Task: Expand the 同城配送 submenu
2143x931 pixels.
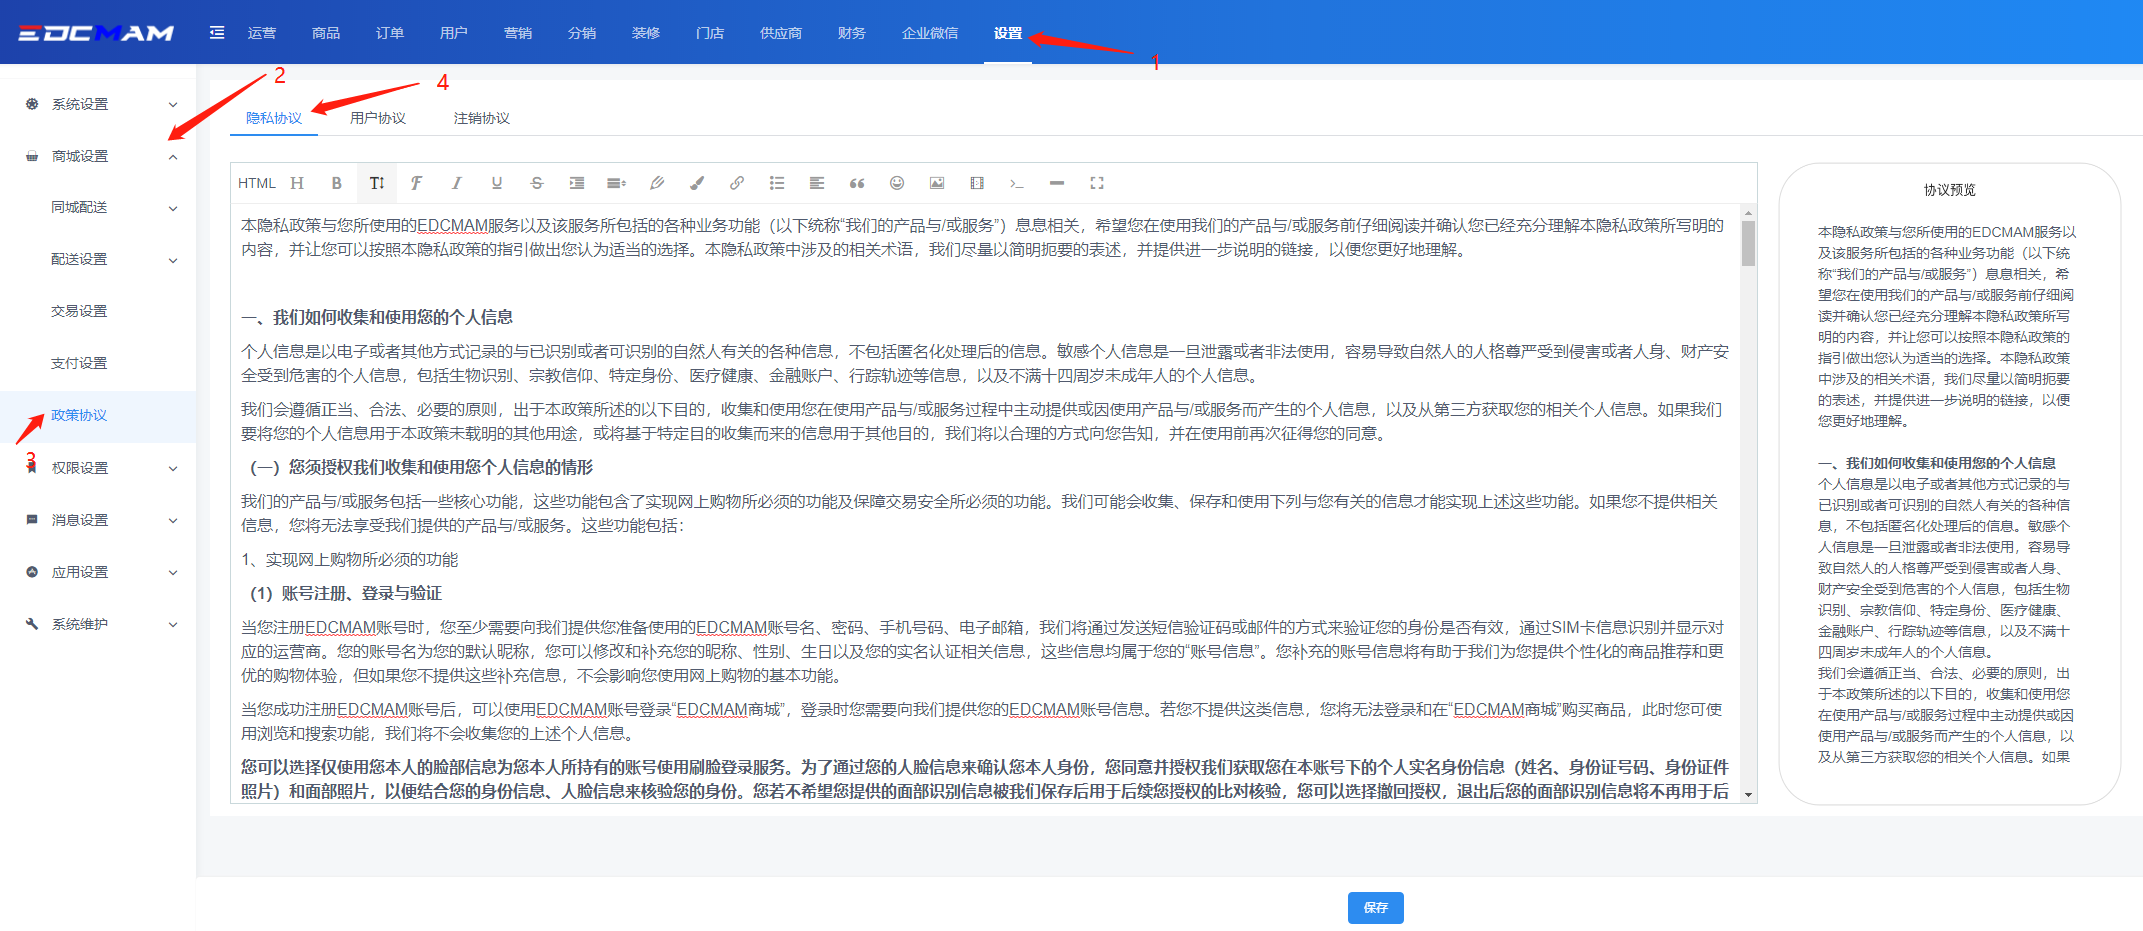Action: [x=110, y=207]
